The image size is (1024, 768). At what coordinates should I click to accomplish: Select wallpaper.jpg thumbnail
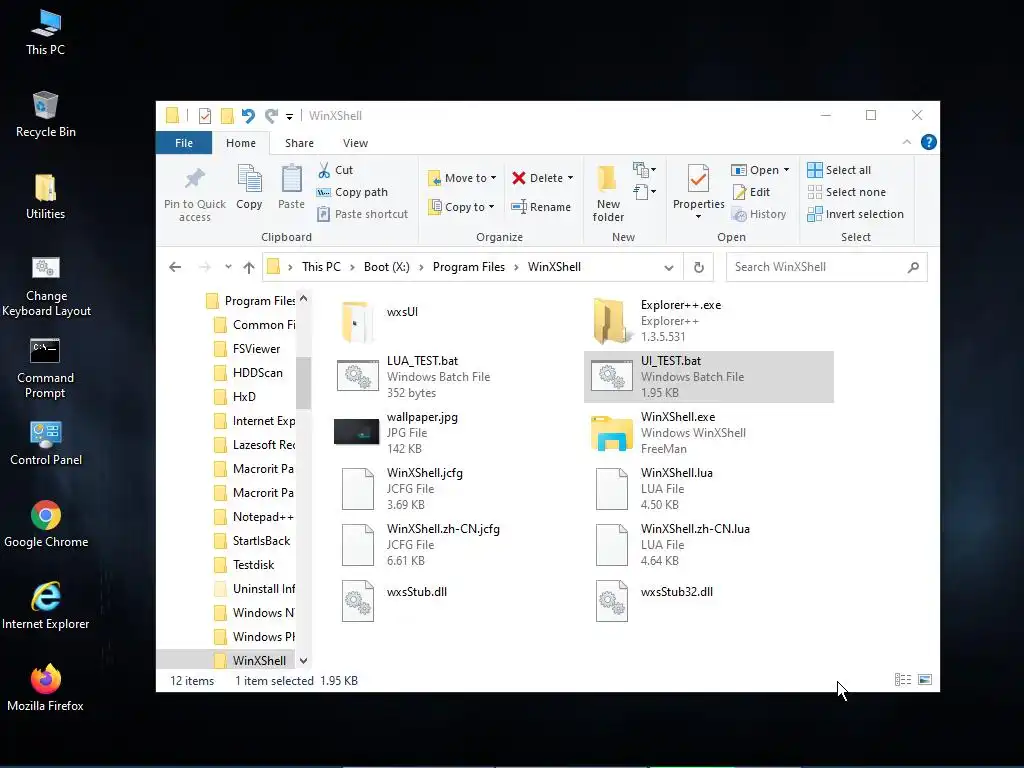pyautogui.click(x=357, y=432)
